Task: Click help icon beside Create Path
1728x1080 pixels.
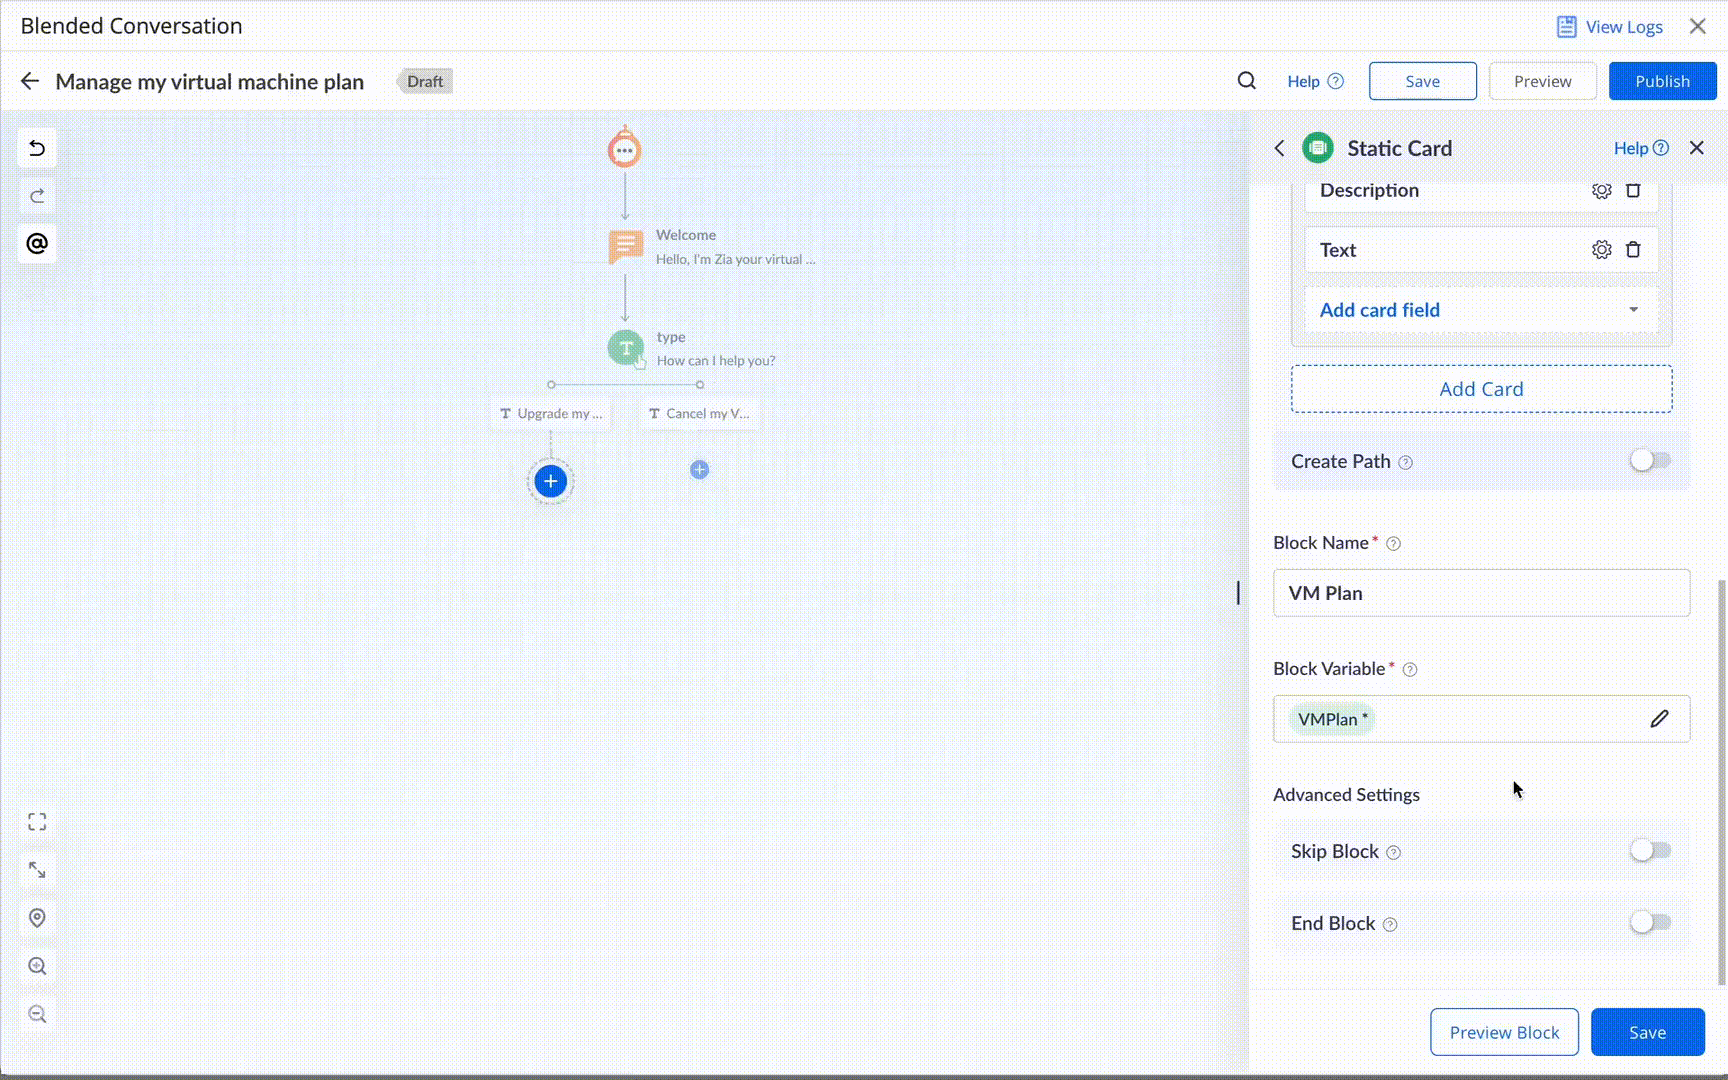Action: (x=1405, y=462)
